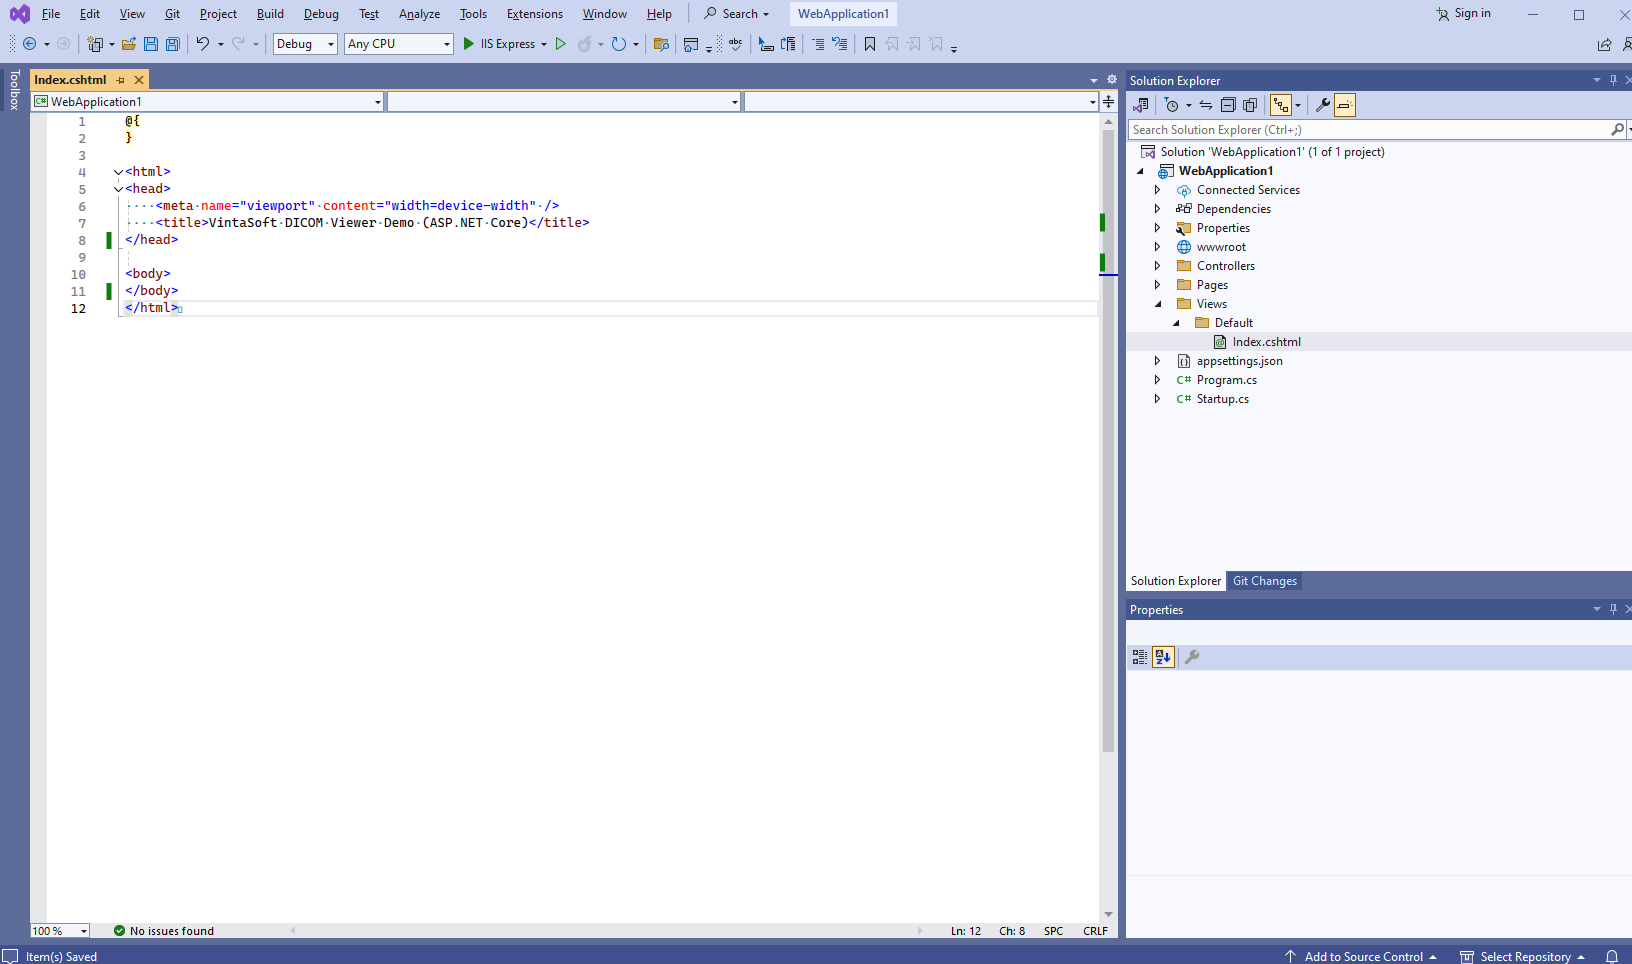Open Properties wrench icon in Solution Explorer
Viewport: 1632px width, 964px height.
point(1322,105)
